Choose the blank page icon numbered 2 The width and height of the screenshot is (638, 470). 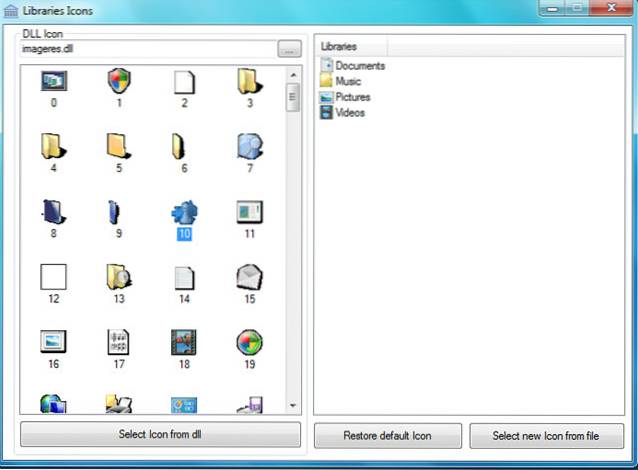184,82
